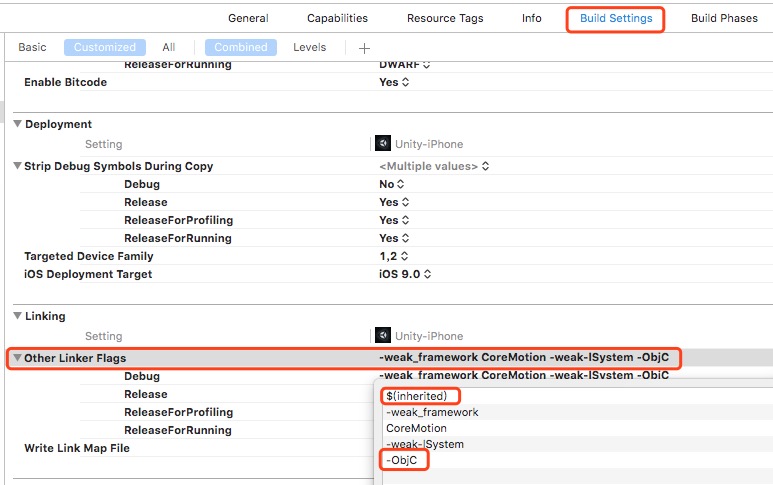Click Unity-iPhone icon in Linking header
The image size is (773, 485).
[x=383, y=335]
